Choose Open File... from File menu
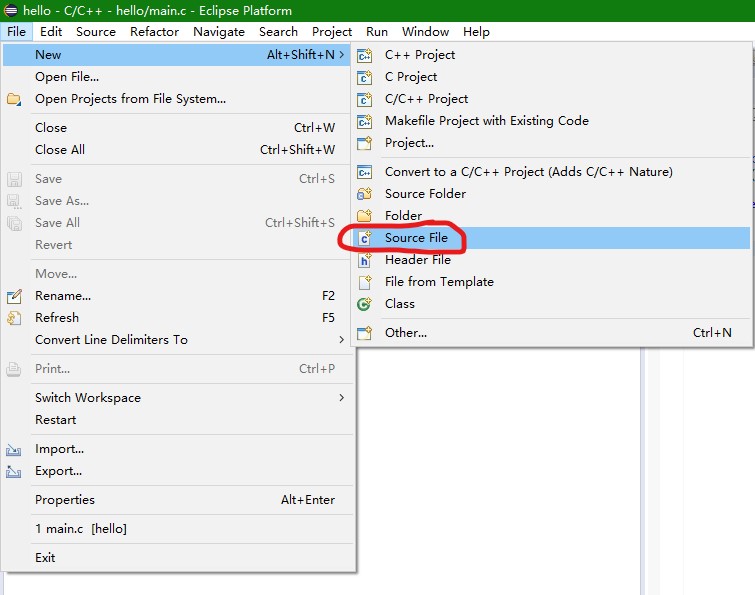Viewport: 755px width, 595px height. coord(178,77)
